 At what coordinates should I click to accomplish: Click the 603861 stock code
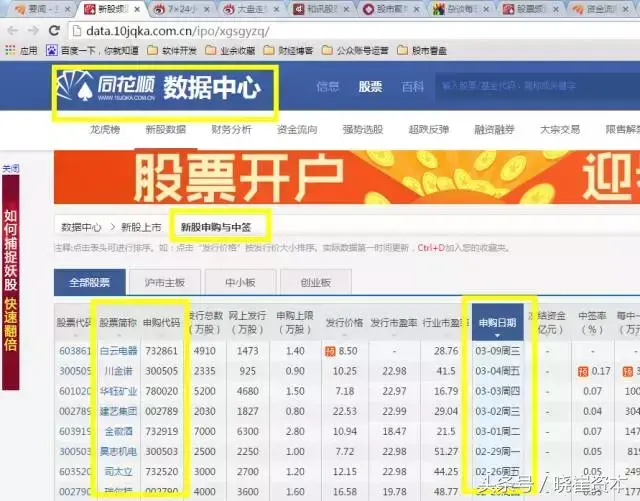tap(75, 351)
